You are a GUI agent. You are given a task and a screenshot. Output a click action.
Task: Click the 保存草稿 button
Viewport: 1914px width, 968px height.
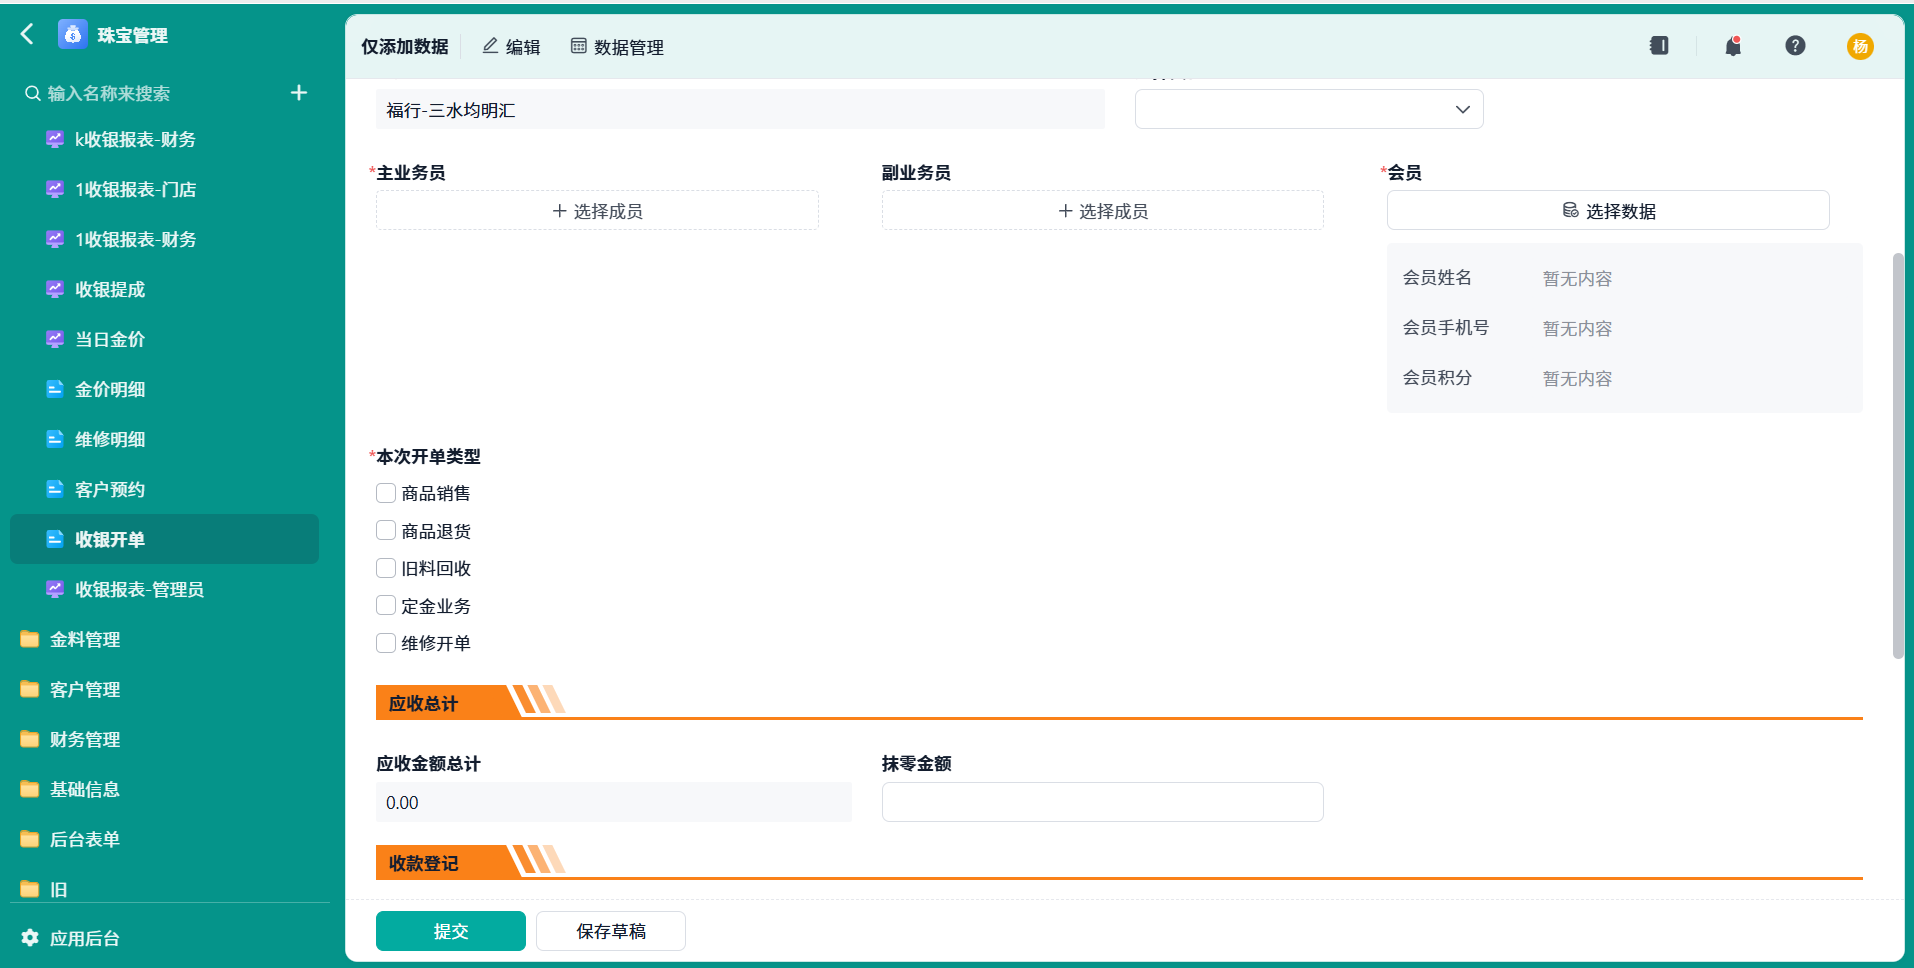[611, 931]
